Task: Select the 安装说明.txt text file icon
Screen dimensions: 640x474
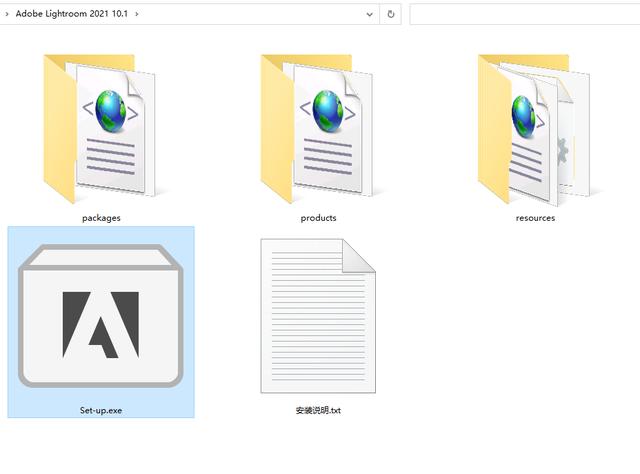Action: click(318, 316)
